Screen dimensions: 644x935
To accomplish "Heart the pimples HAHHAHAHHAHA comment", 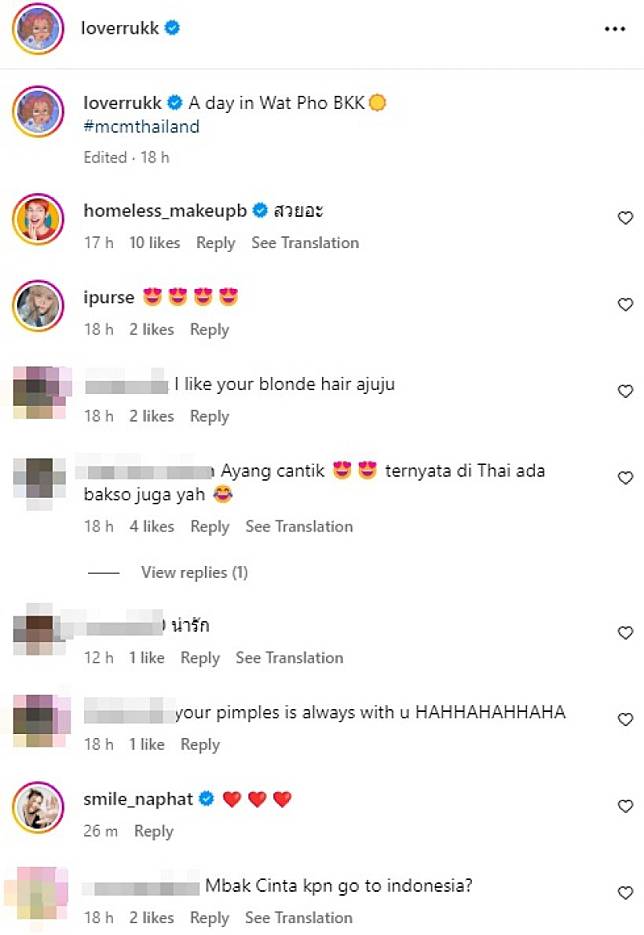I will tap(625, 720).
